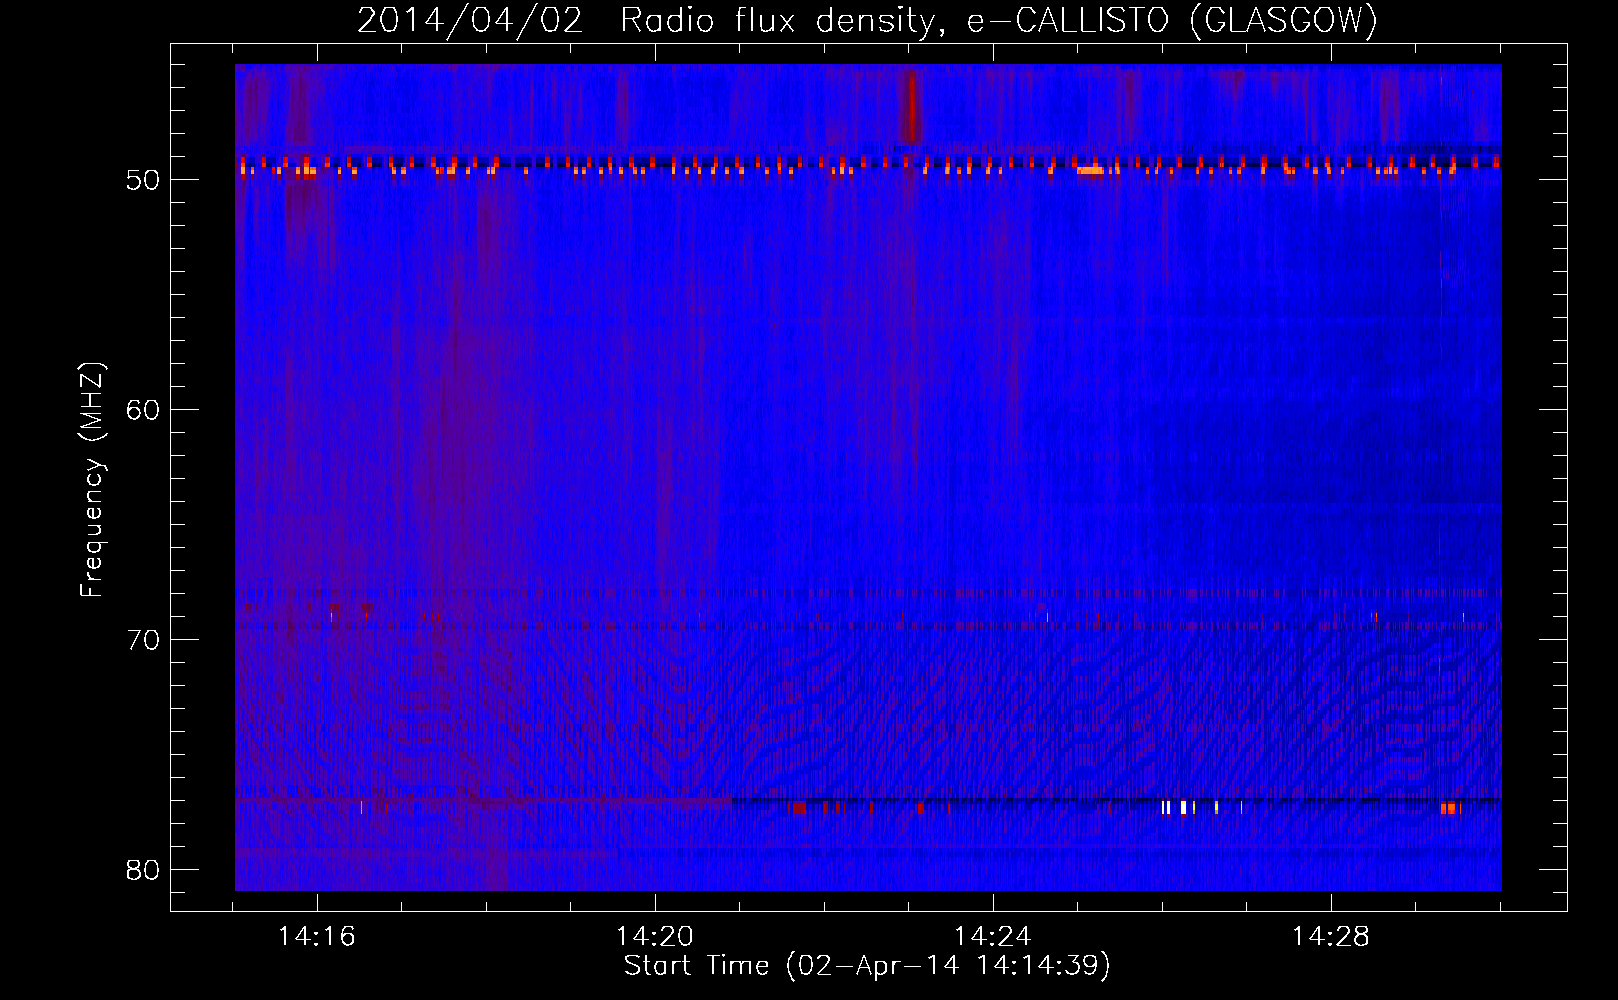Click the 'Start Time (02-Apr-14 14:14:39)' axis label
The width and height of the screenshot is (1618, 1000).
(x=867, y=966)
